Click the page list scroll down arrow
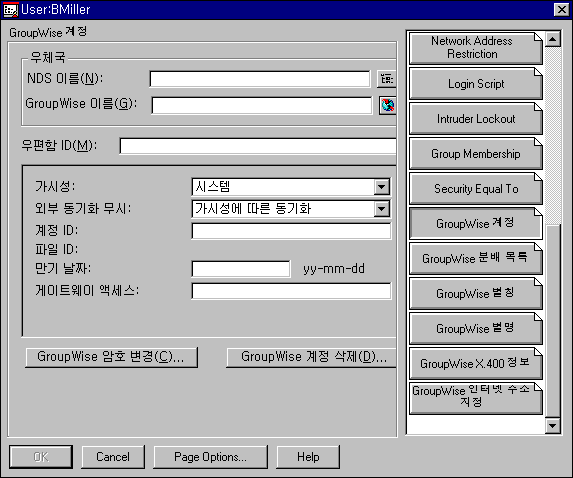573x478 pixels. [x=553, y=426]
